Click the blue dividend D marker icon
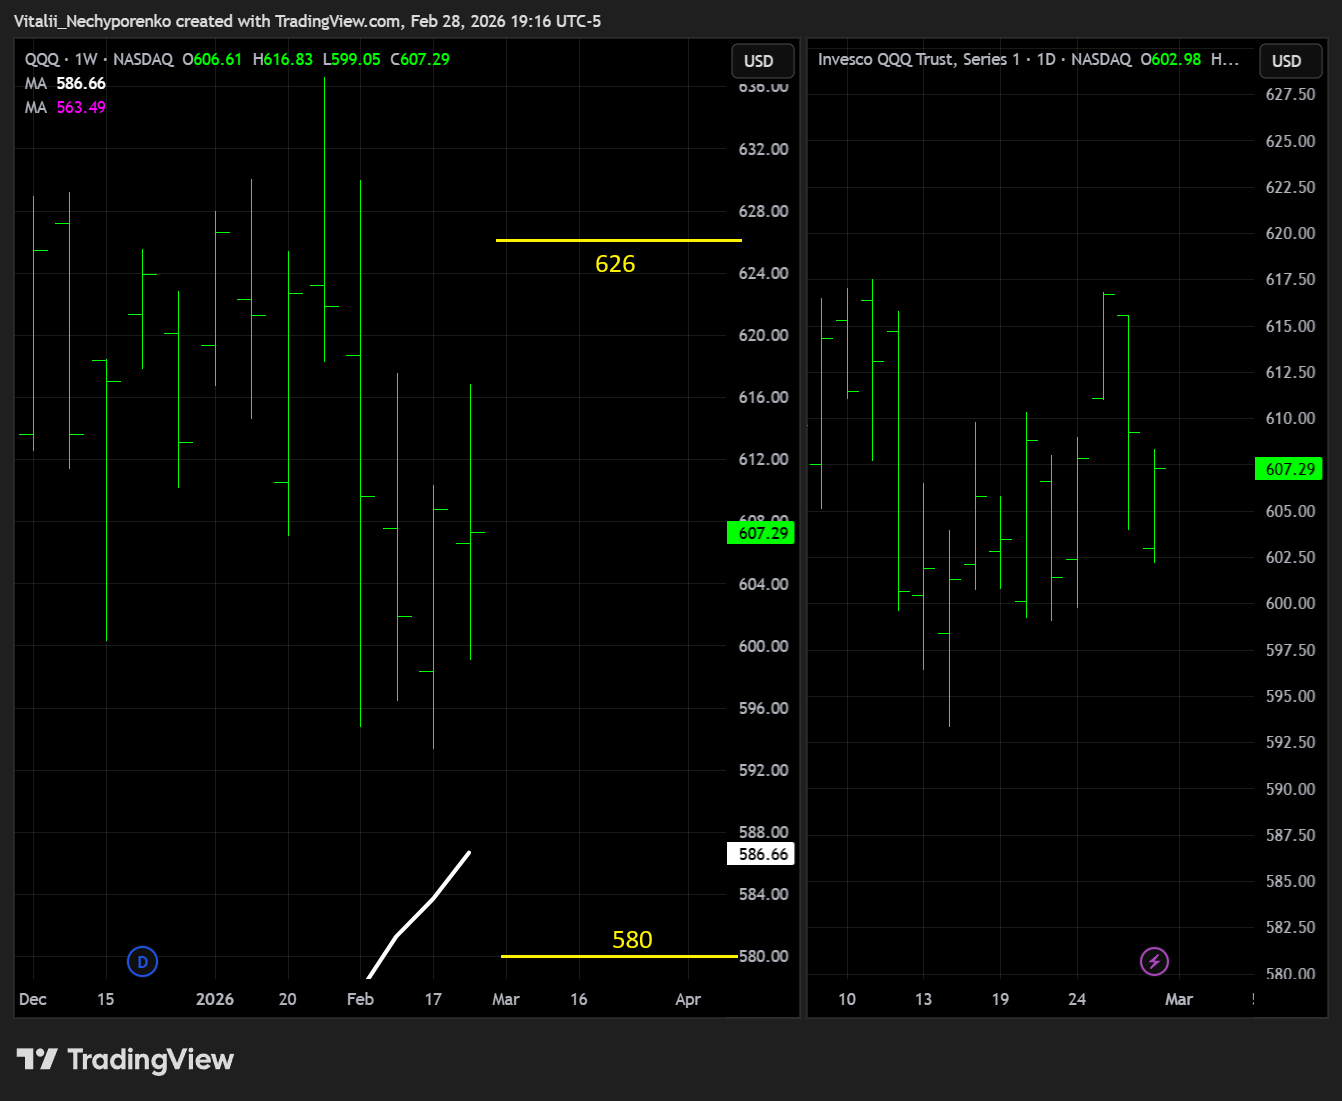1342x1101 pixels. click(143, 962)
